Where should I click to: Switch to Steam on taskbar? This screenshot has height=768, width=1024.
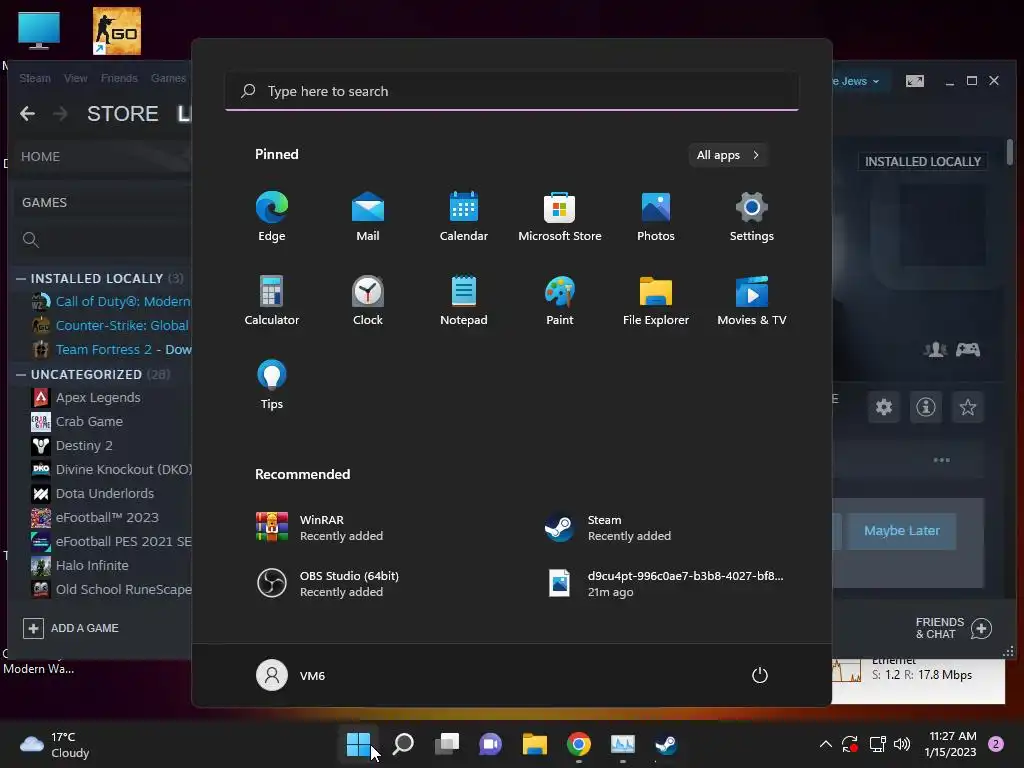(666, 744)
